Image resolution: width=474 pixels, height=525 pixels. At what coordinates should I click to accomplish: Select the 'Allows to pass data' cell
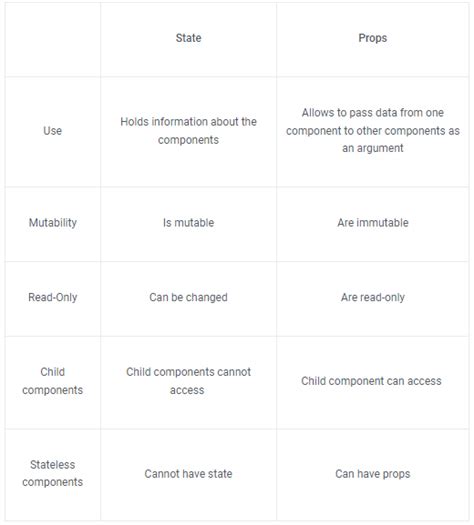[373, 131]
